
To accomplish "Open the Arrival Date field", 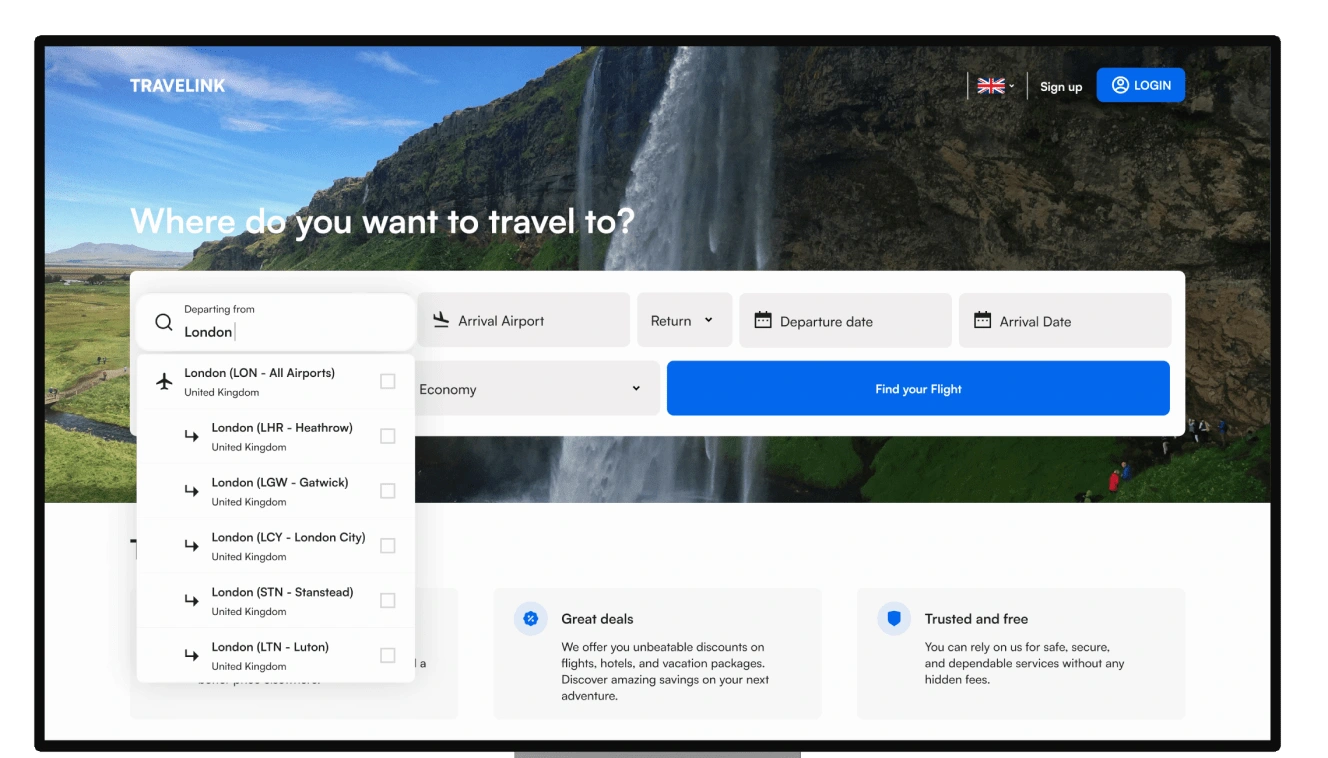I will (x=1065, y=320).
